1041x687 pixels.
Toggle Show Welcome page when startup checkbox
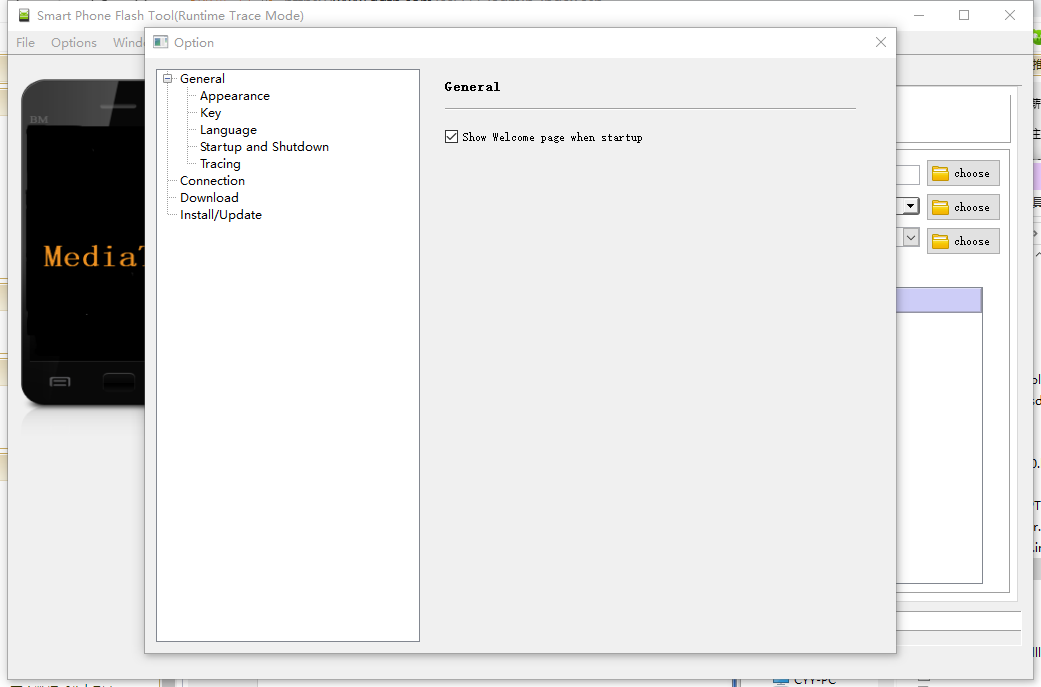451,137
